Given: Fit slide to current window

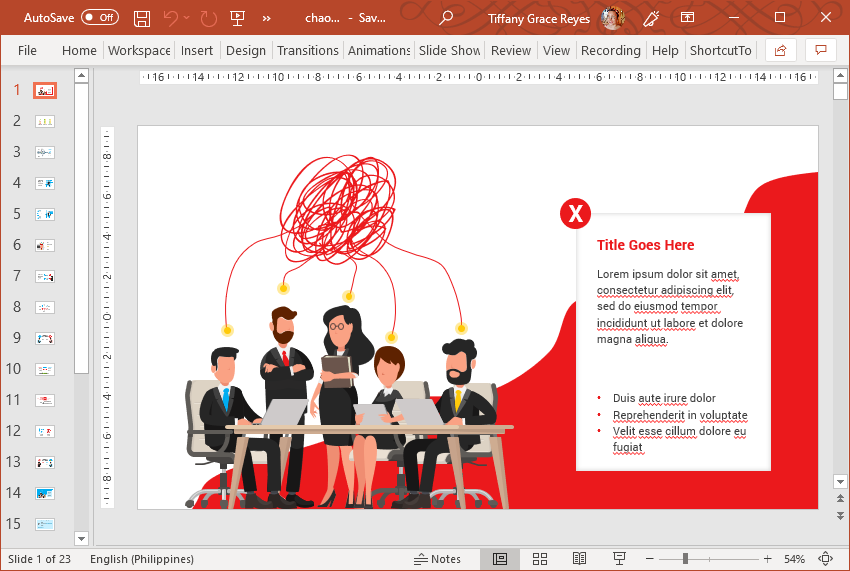Looking at the screenshot, I should click(826, 559).
